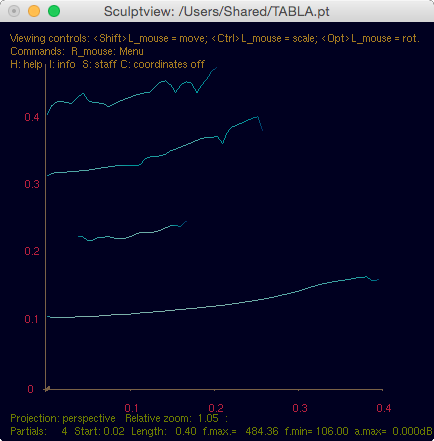Screen dimensions: 434x441
Task: Click the green zoom window button
Action: [54, 11]
